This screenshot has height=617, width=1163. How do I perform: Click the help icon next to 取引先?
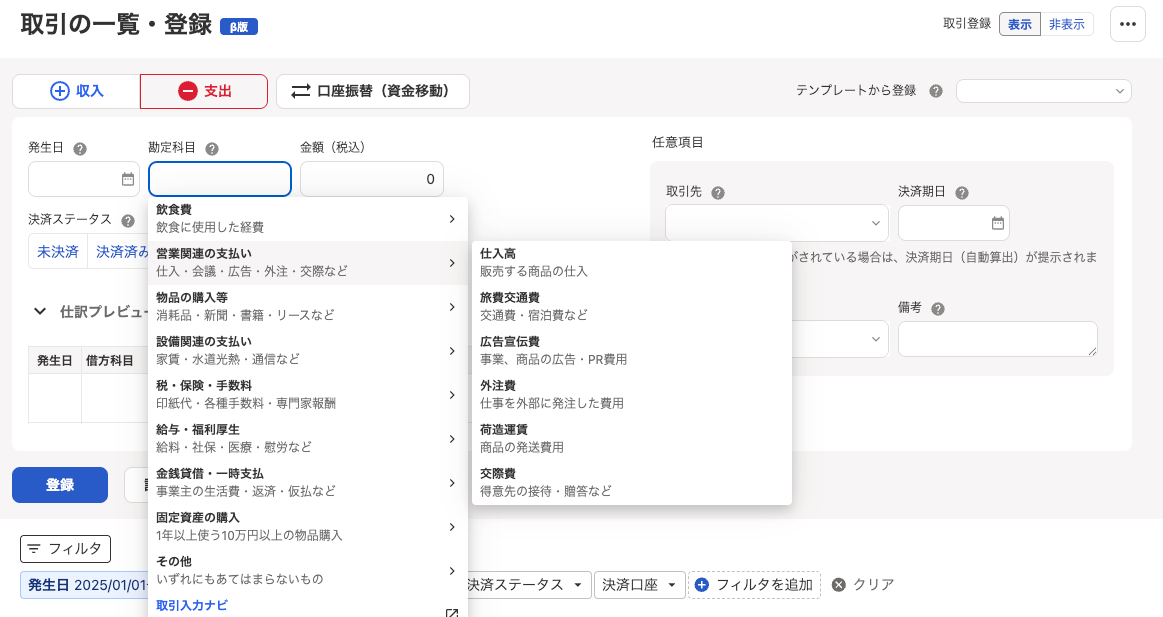(x=721, y=191)
